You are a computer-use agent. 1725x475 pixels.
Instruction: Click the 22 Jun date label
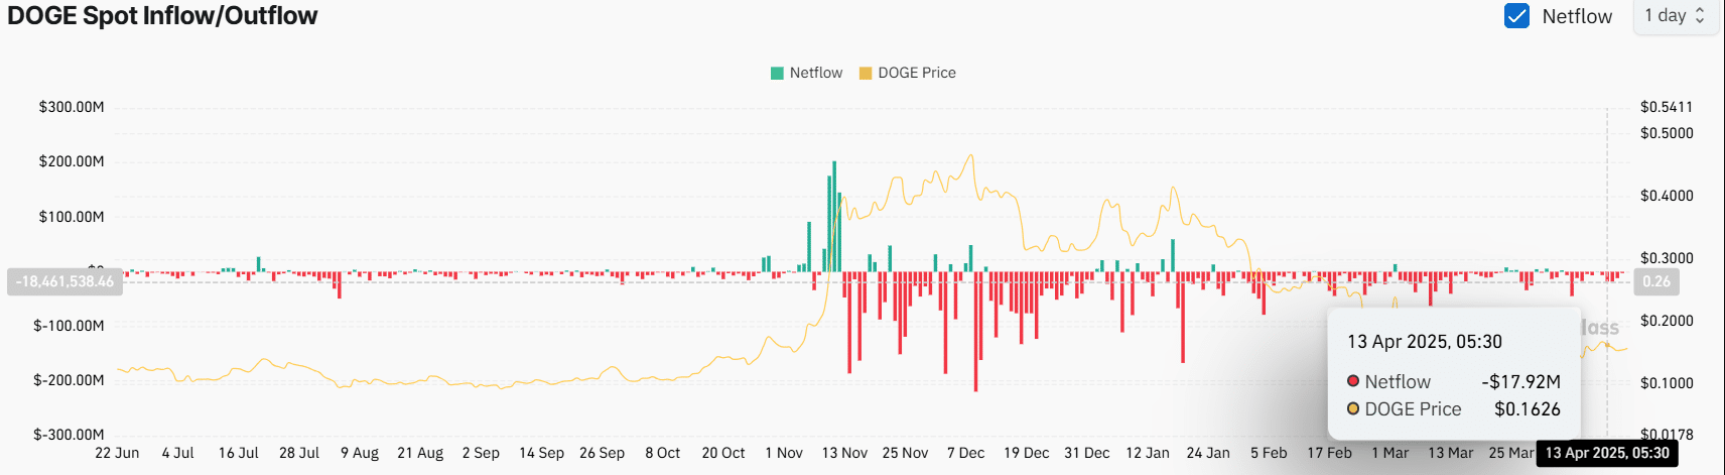[x=117, y=453]
